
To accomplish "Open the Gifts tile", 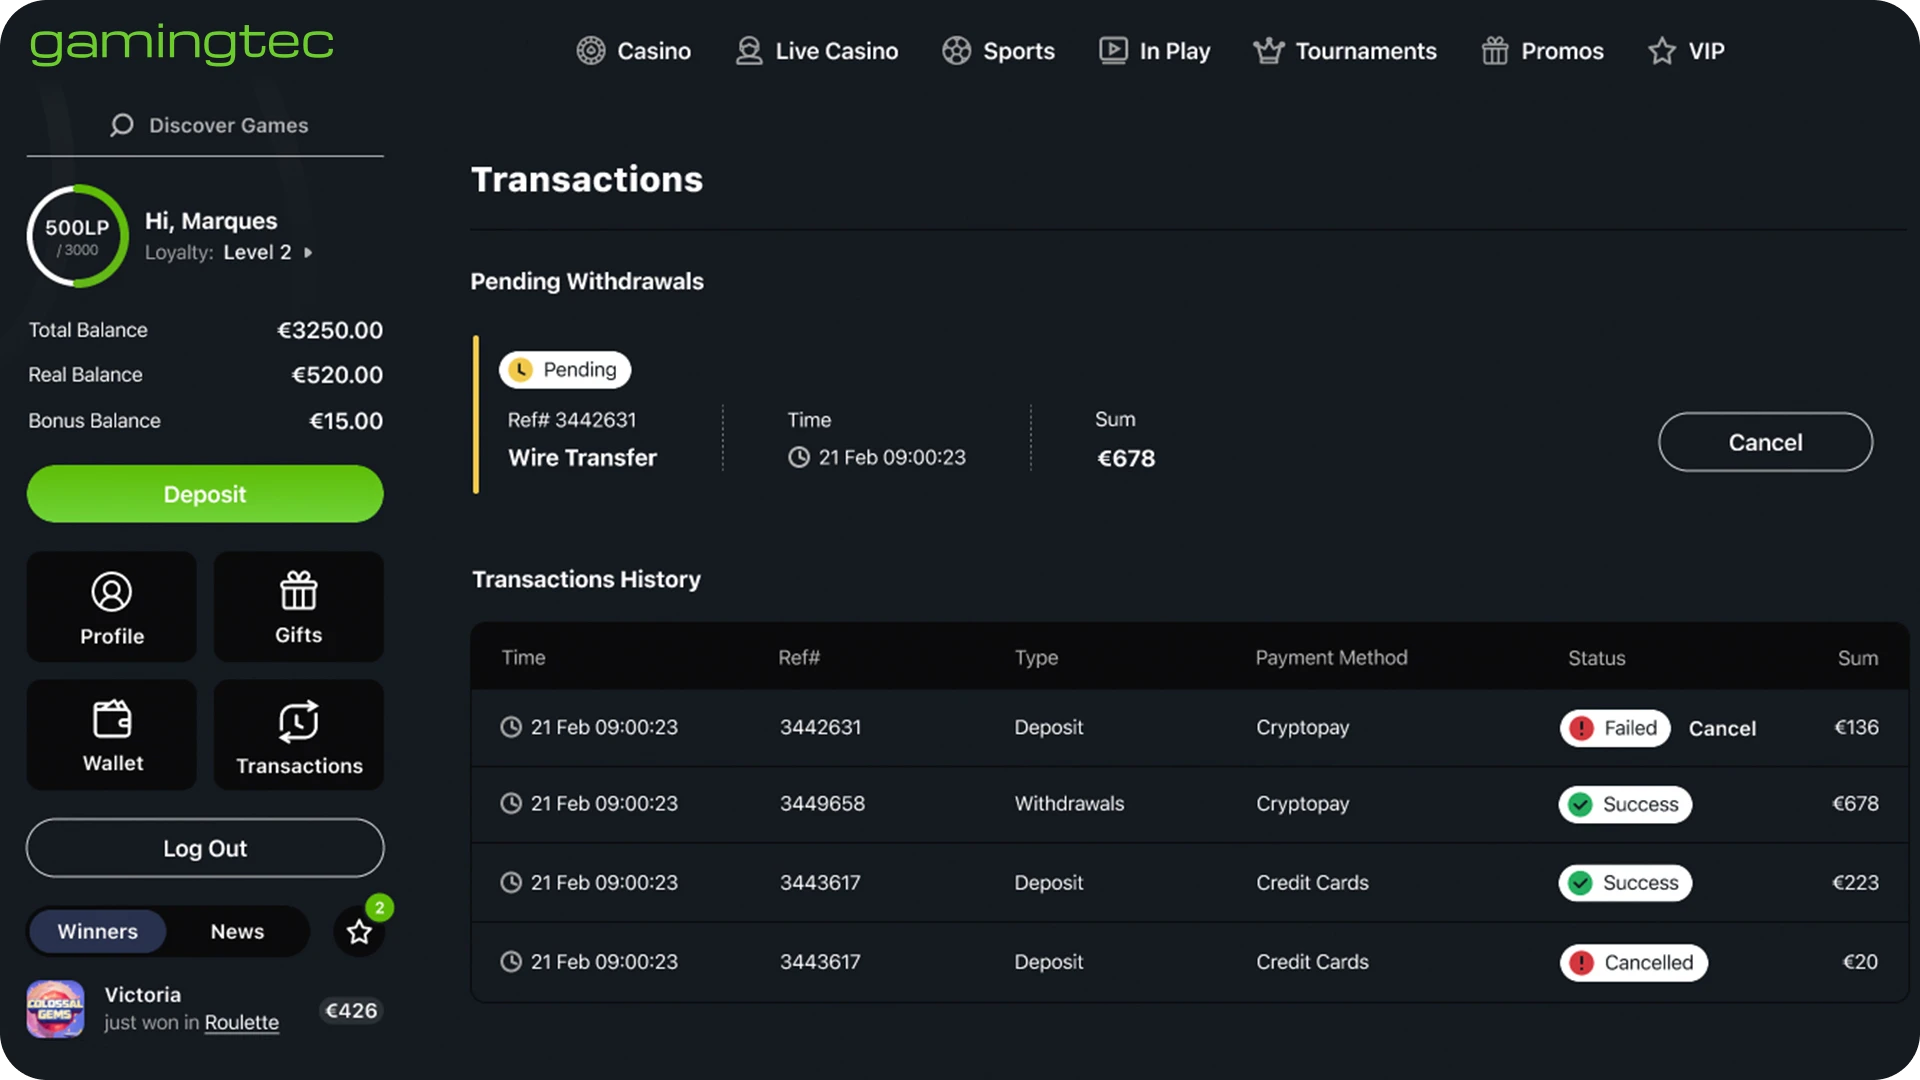I will pyautogui.click(x=298, y=606).
